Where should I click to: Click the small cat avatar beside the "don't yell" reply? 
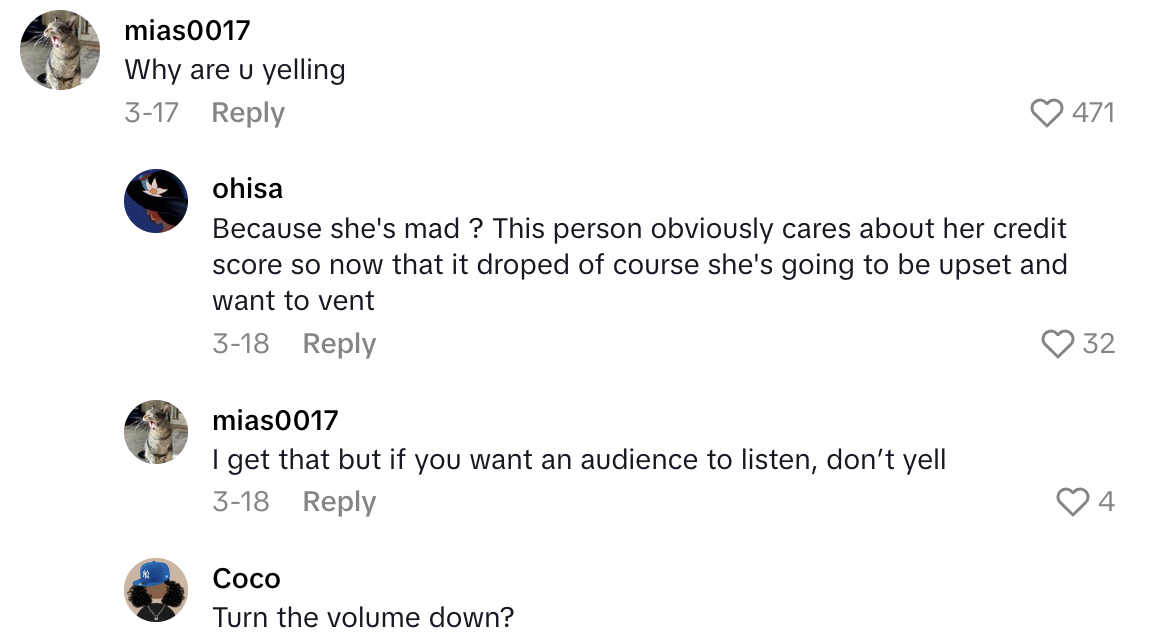156,432
